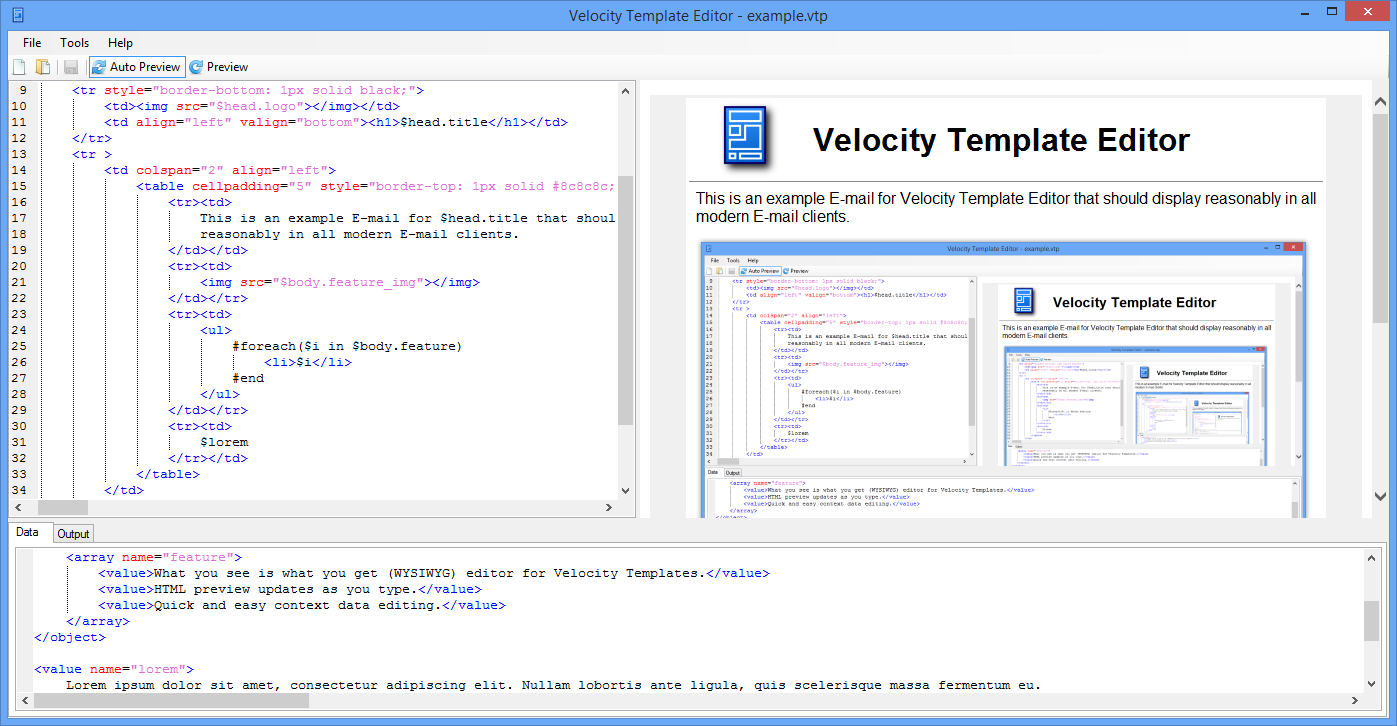1397x726 pixels.
Task: Click the preview pane's vertical scrollbar thumb
Action: pyautogui.click(x=1380, y=218)
